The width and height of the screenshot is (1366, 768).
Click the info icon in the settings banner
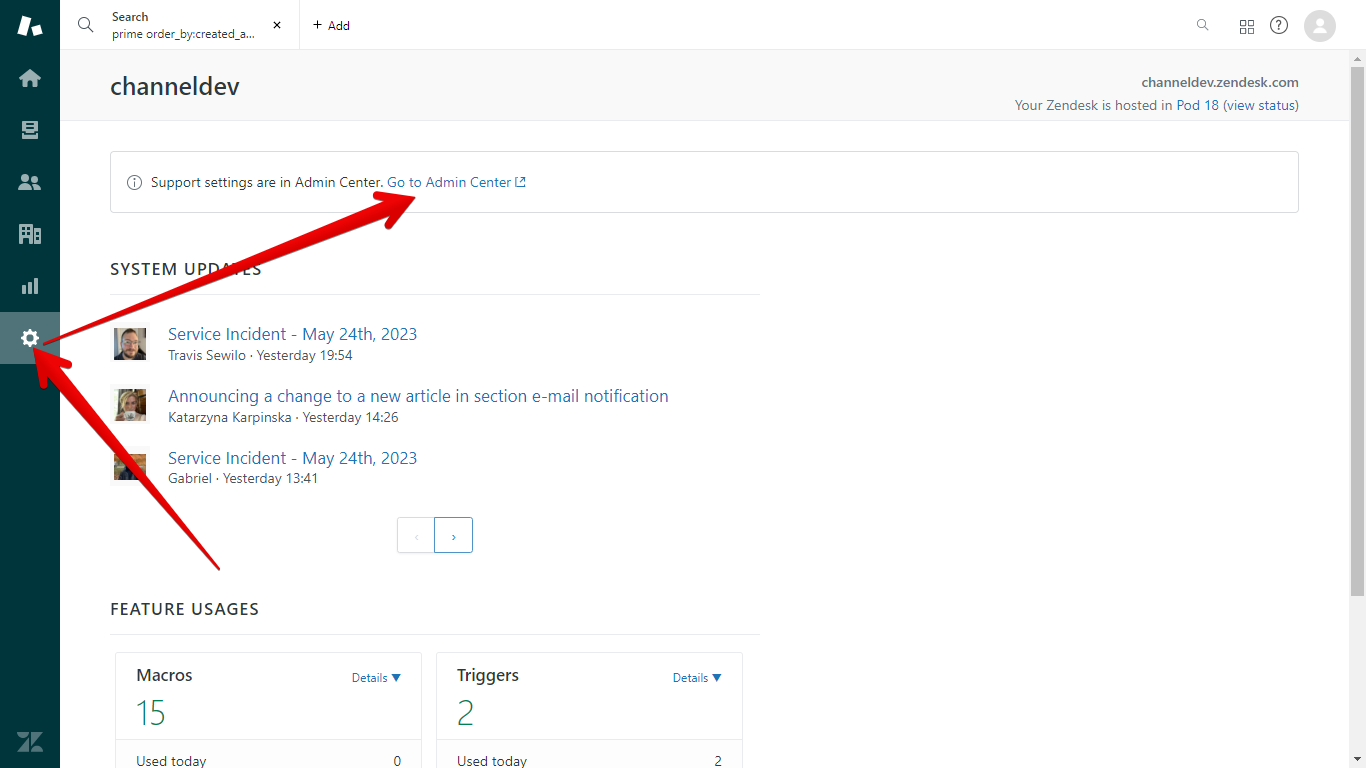(134, 182)
